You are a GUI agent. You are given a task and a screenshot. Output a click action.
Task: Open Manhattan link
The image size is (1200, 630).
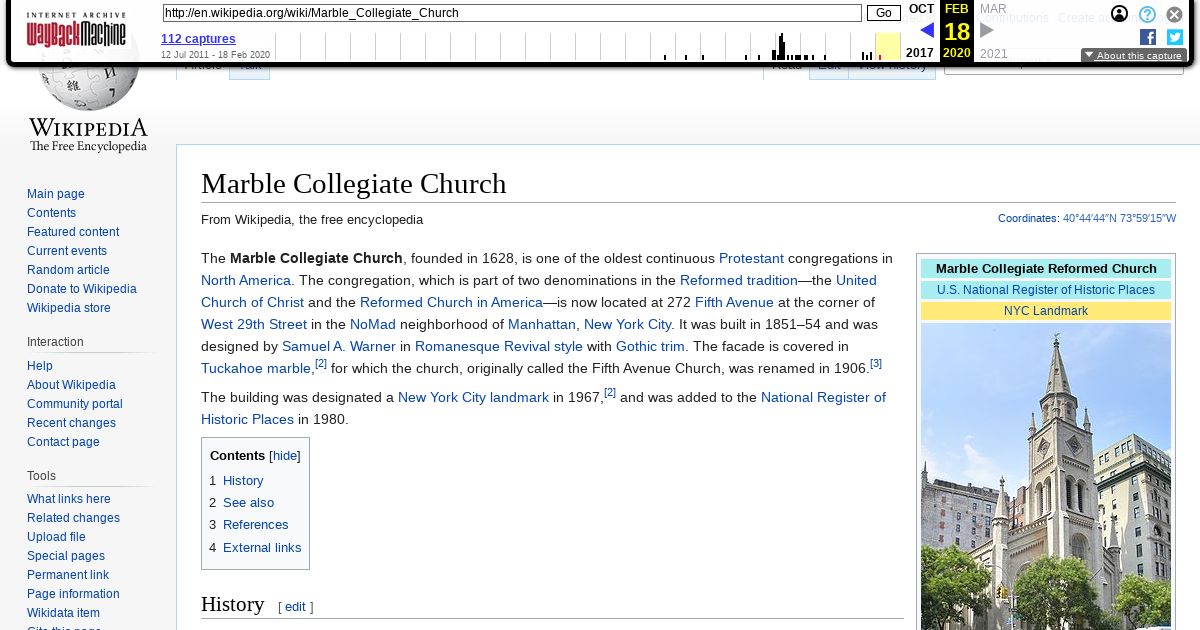pos(542,324)
